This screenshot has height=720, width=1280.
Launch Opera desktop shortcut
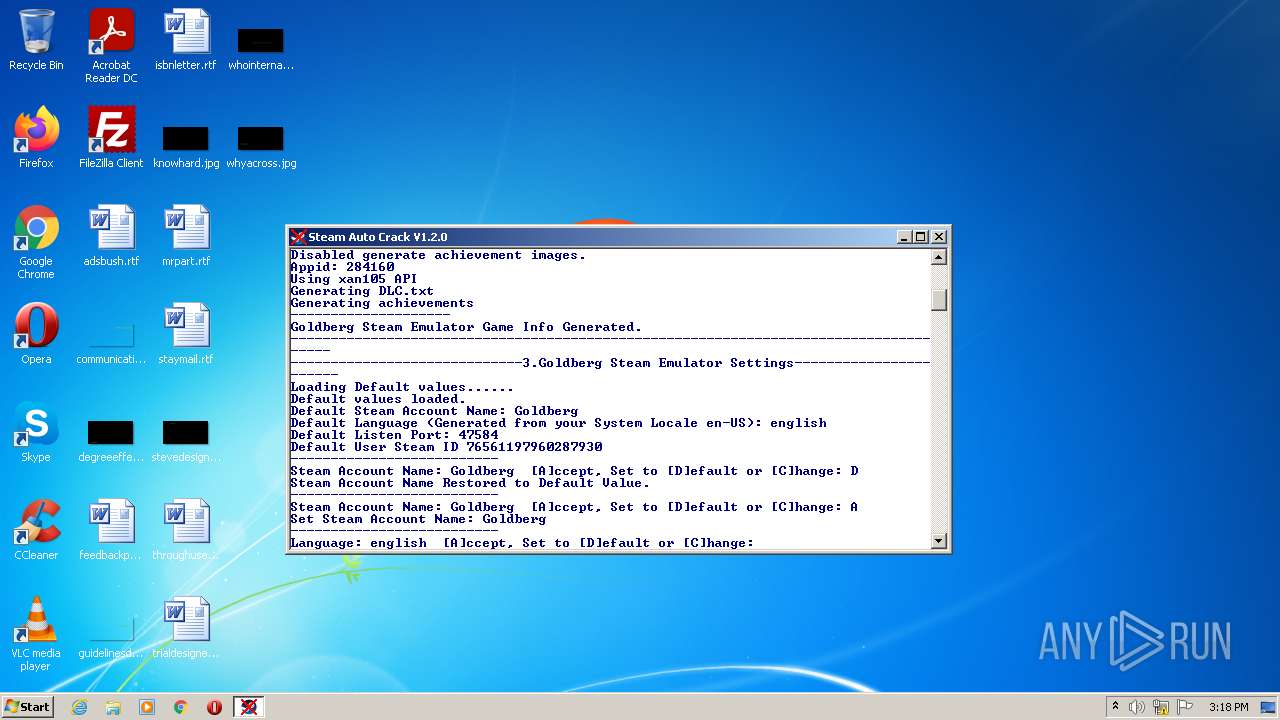36,333
